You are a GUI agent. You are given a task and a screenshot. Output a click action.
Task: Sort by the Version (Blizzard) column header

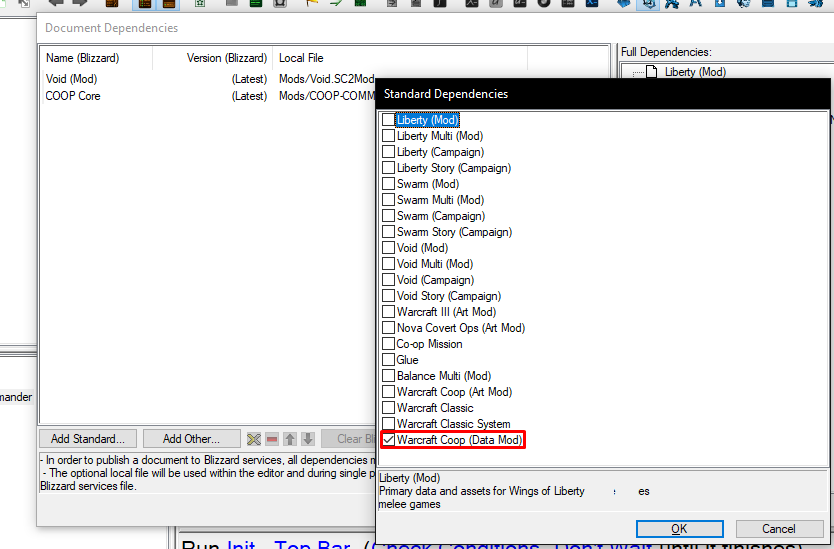212,58
